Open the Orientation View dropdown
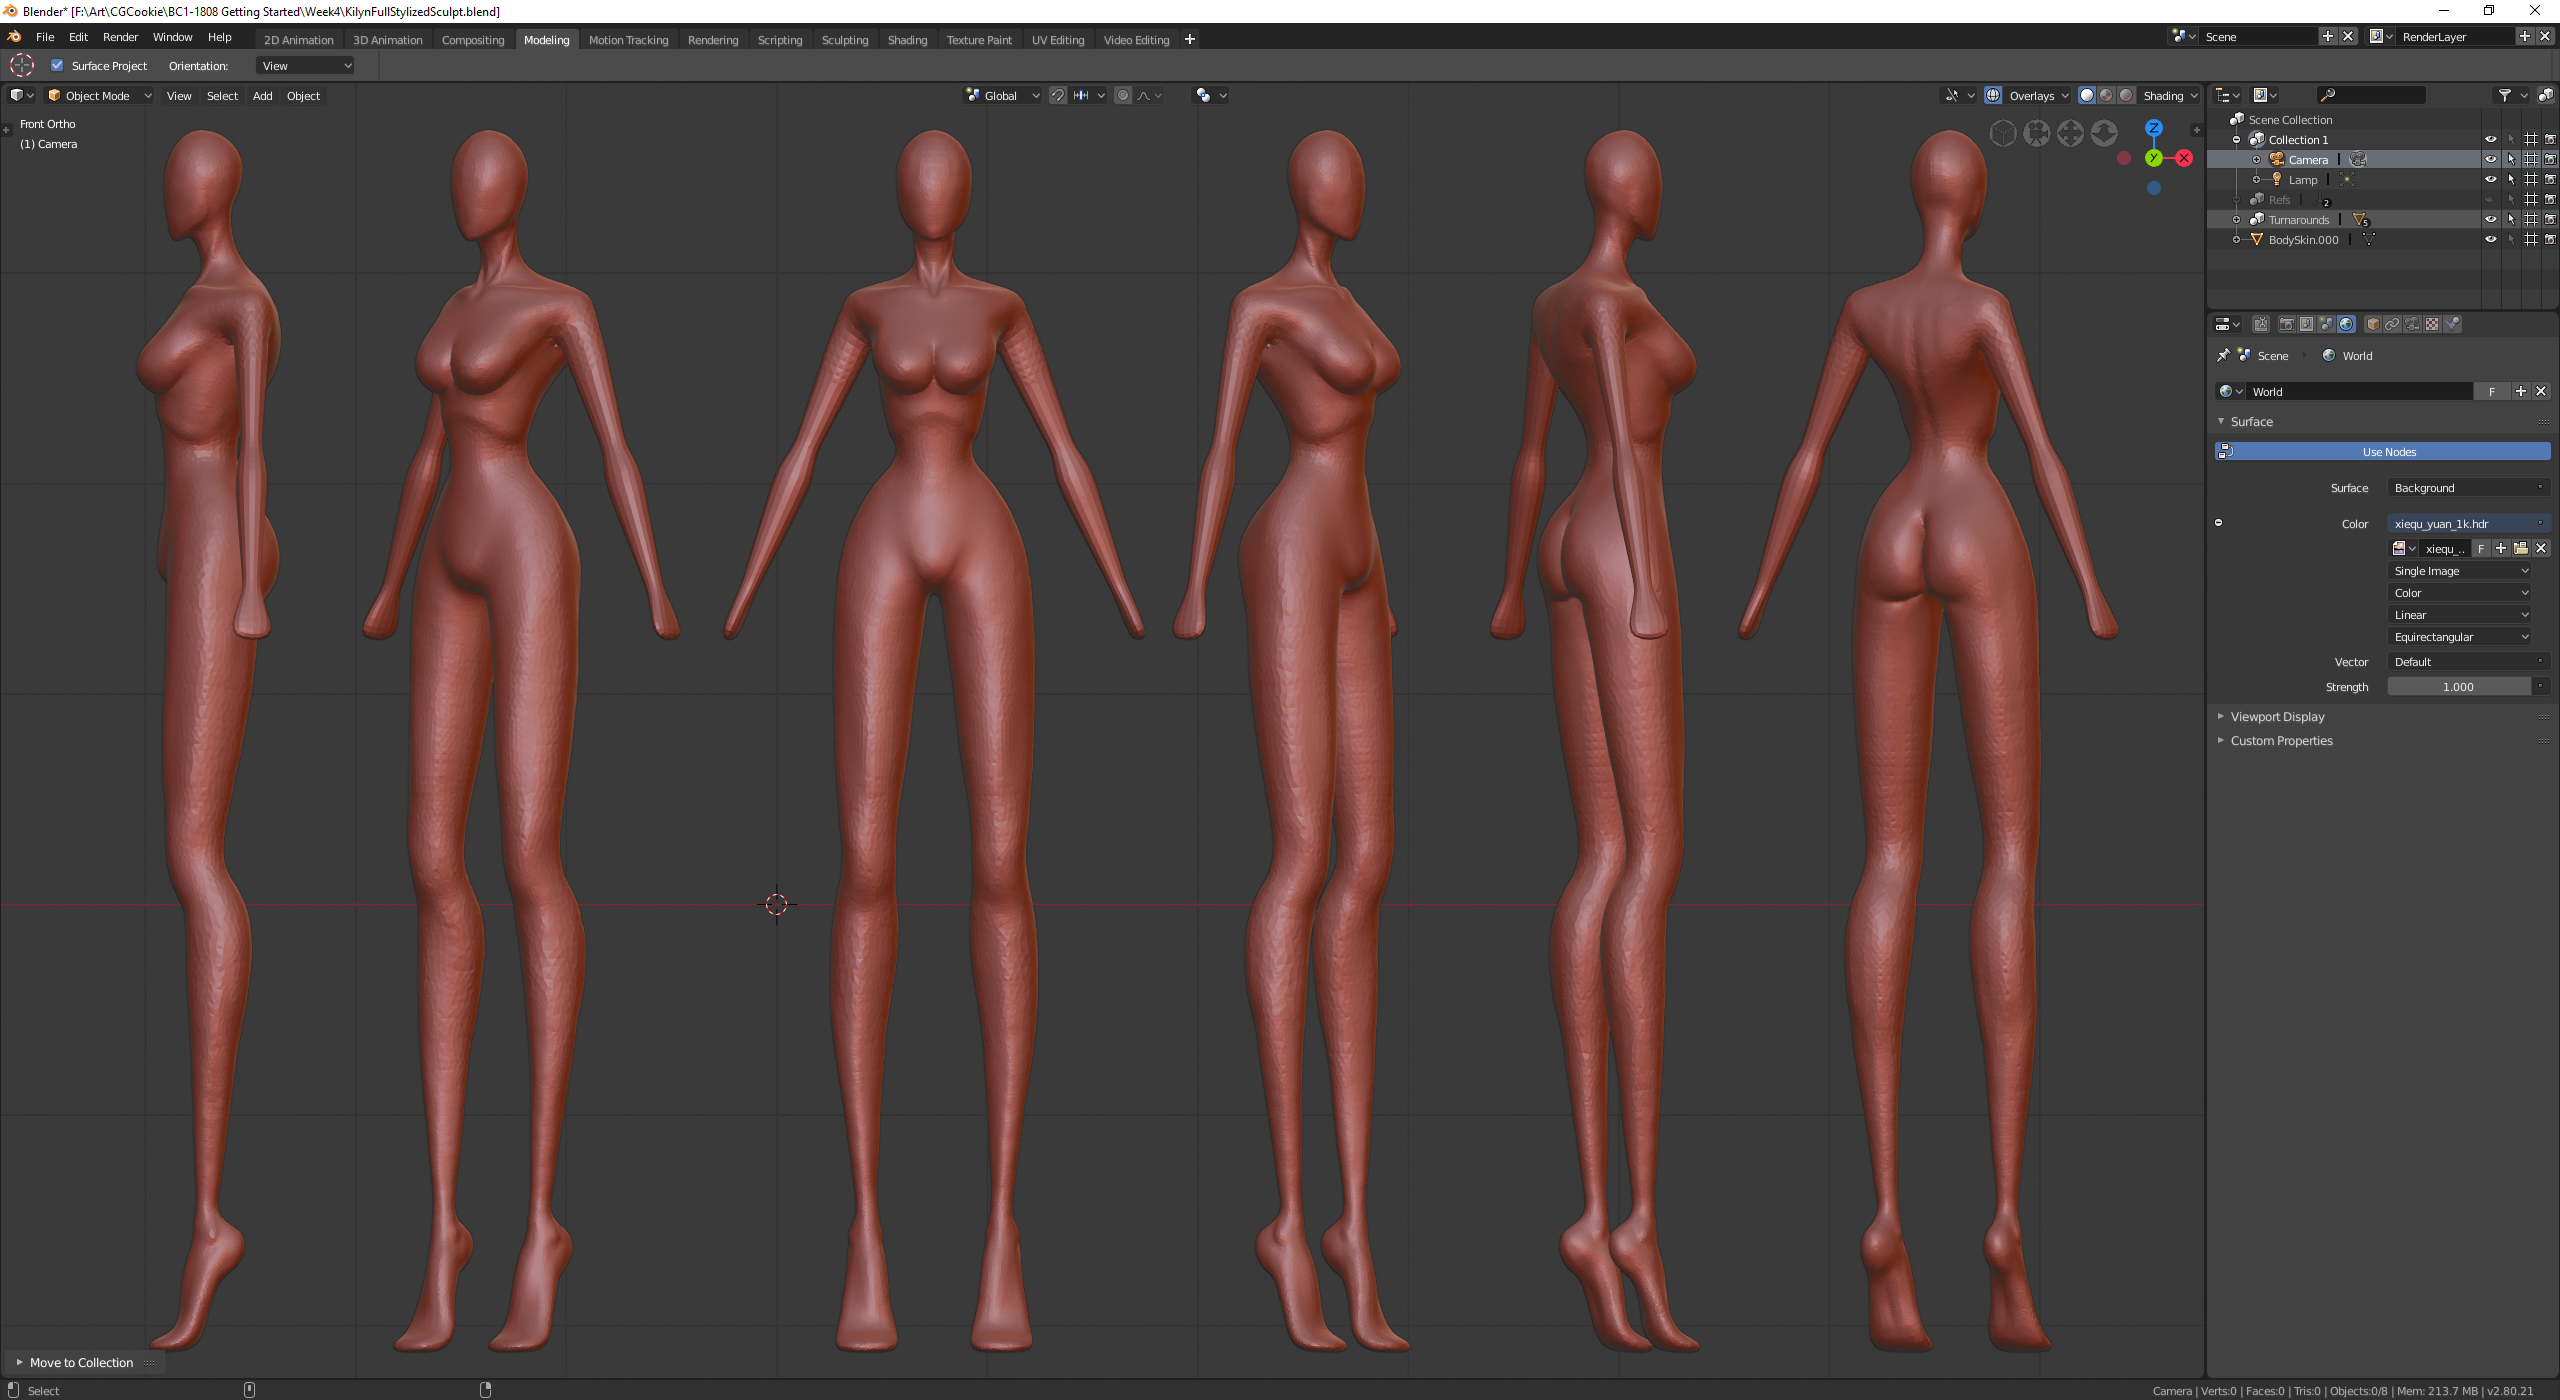Screen dimensions: 2560x1400 coord(306,66)
